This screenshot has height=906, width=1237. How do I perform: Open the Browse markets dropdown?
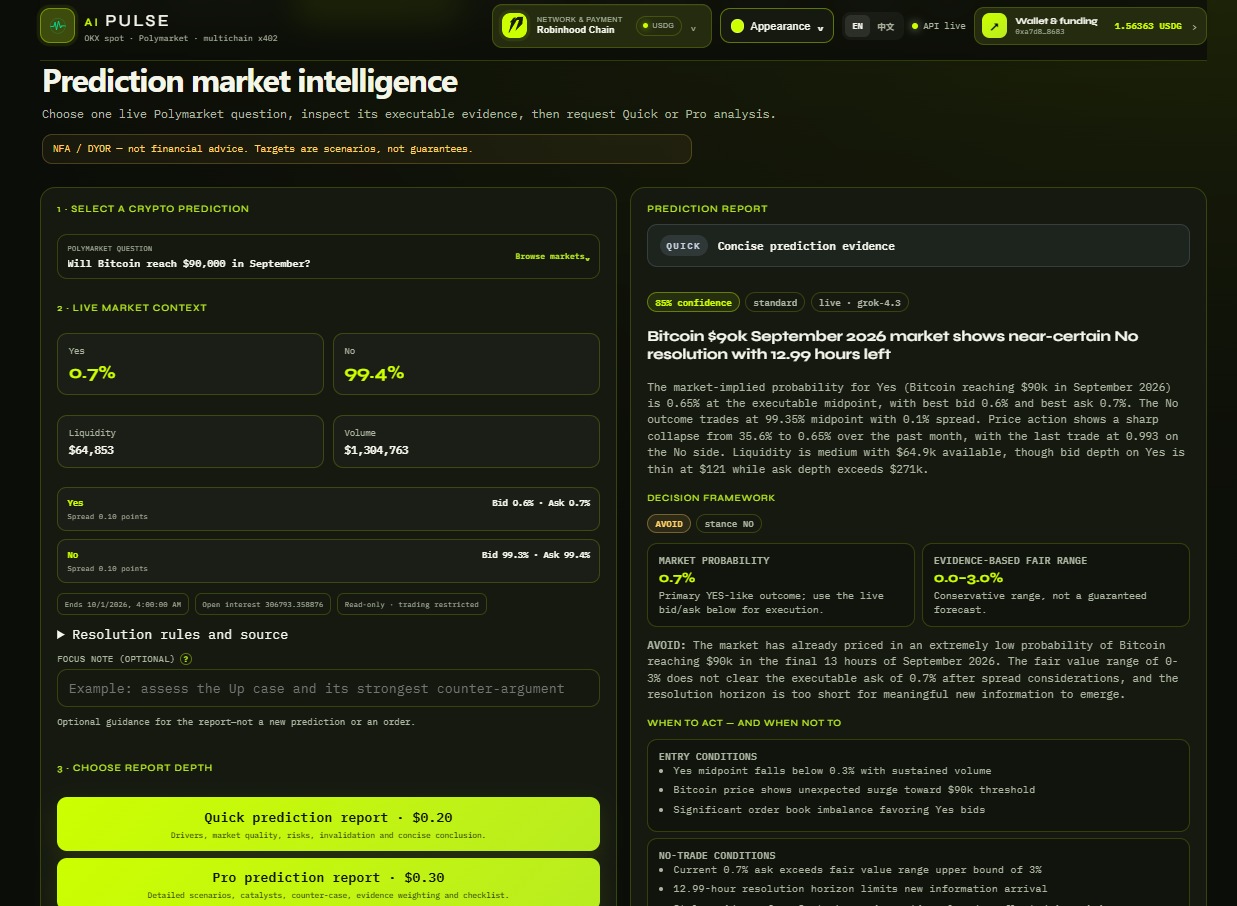552,257
